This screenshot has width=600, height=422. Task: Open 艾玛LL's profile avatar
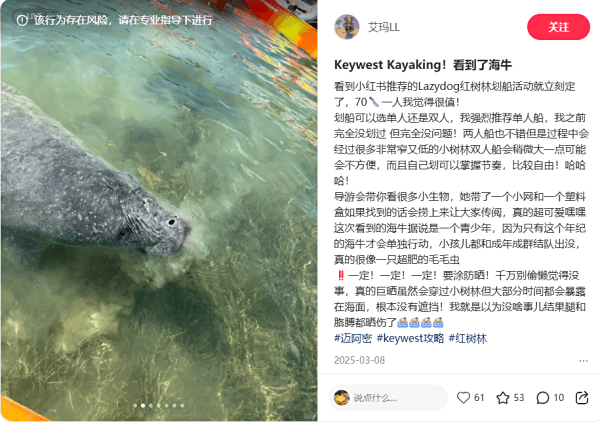[x=347, y=27]
